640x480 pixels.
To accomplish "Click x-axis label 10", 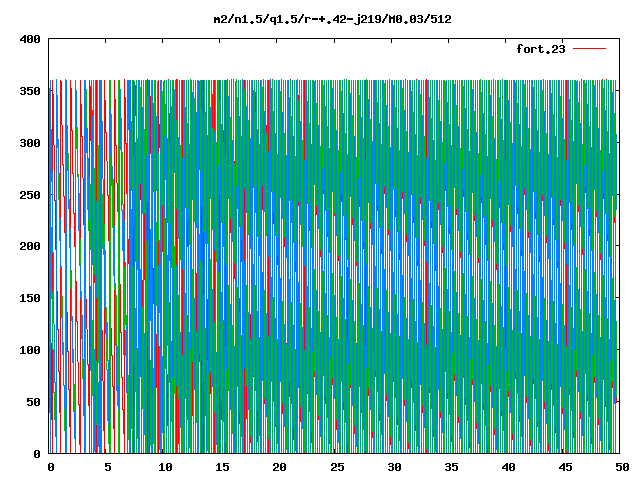I will pyautogui.click(x=165, y=467).
